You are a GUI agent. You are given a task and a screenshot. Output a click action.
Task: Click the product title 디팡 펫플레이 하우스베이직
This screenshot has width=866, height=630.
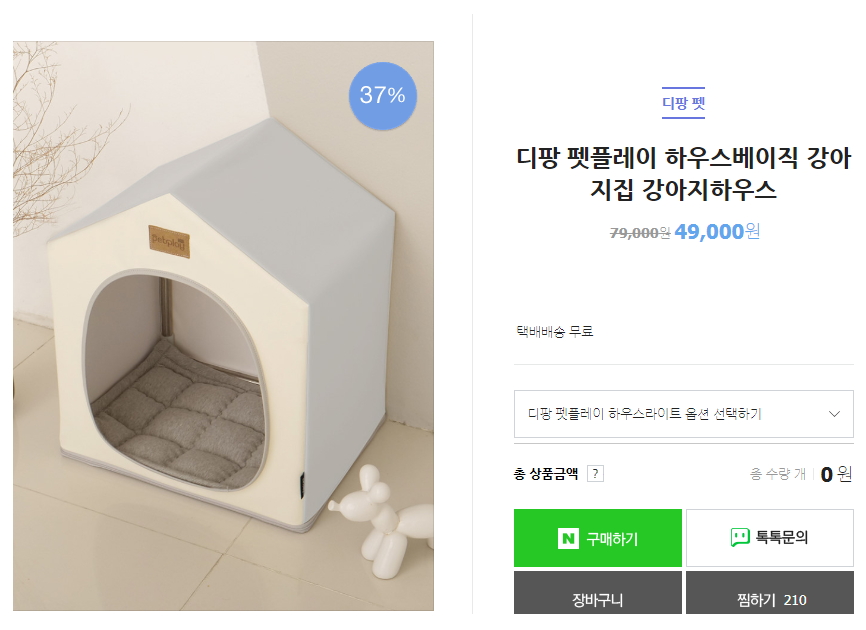tap(684, 173)
